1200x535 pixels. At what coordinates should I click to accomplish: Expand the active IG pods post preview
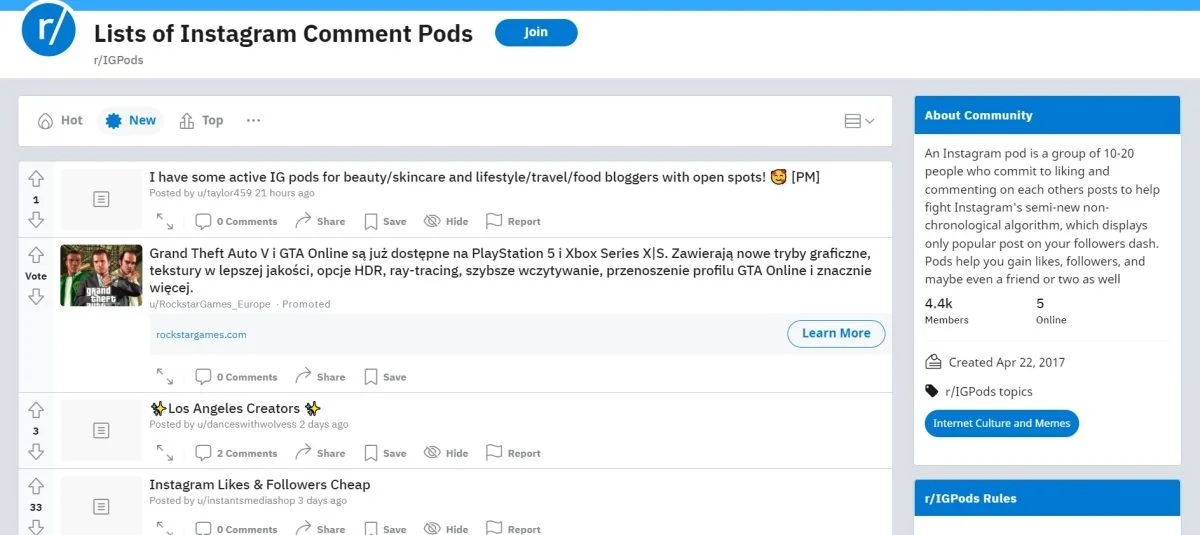click(x=165, y=221)
